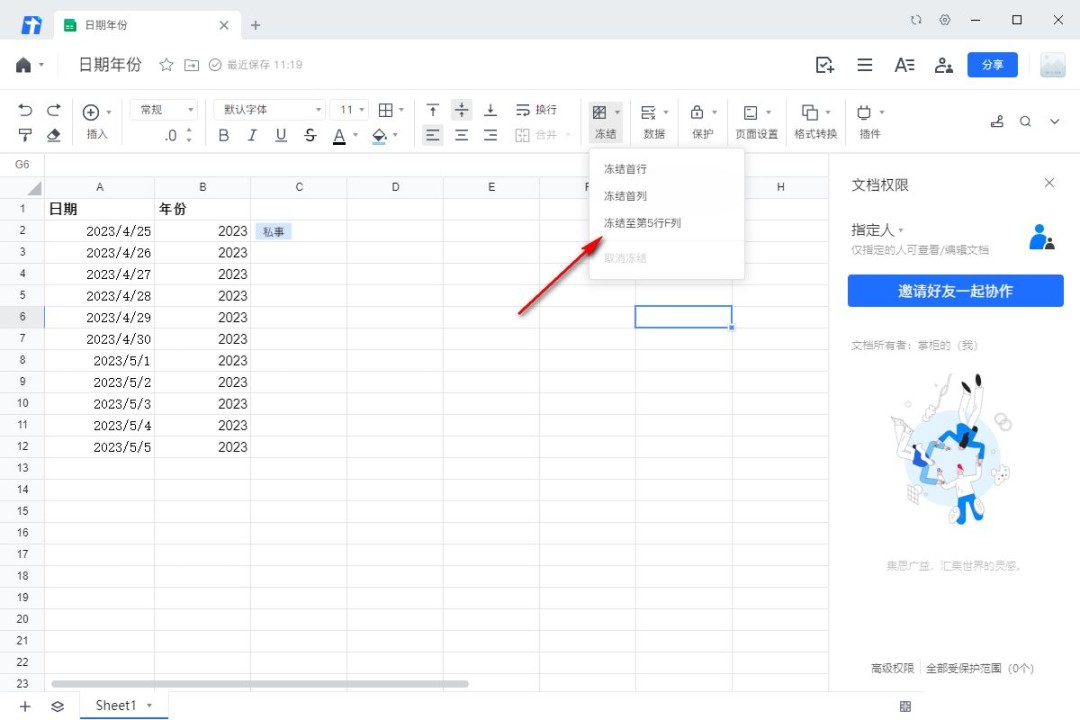
Task: Click the blue 分享 share button
Action: point(992,65)
